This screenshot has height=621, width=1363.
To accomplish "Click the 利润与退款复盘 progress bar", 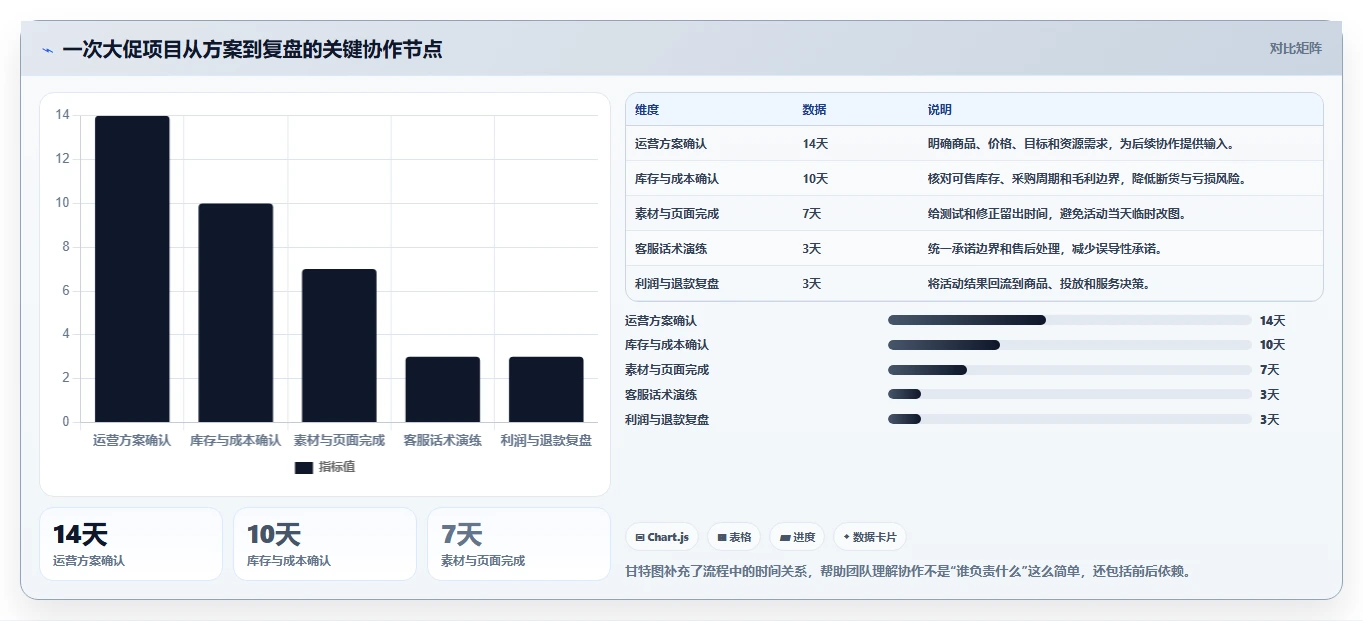I will [1069, 420].
